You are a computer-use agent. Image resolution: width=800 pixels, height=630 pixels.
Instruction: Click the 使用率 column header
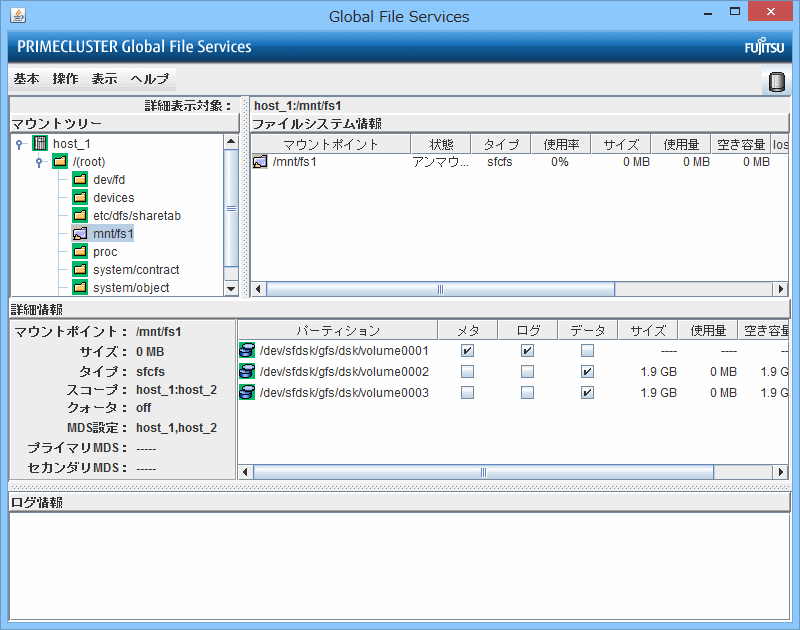click(561, 144)
